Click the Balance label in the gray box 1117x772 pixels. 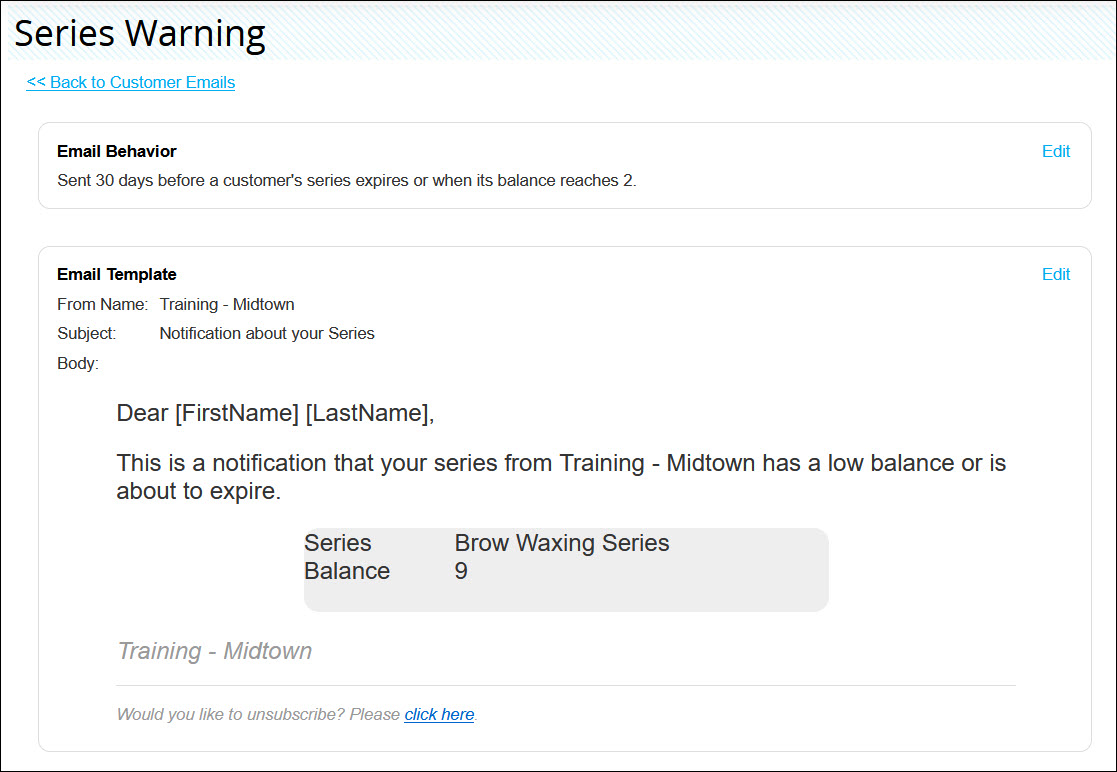[x=347, y=571]
